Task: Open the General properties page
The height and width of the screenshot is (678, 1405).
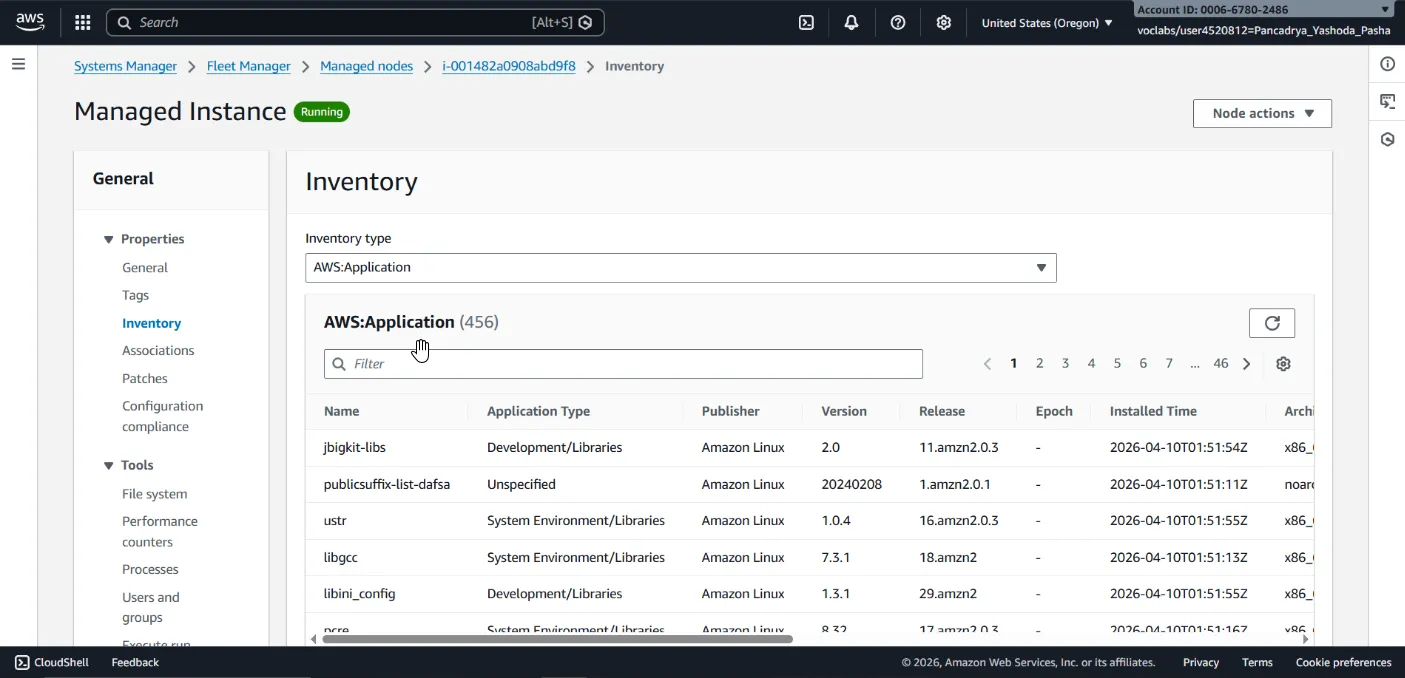Action: click(145, 267)
